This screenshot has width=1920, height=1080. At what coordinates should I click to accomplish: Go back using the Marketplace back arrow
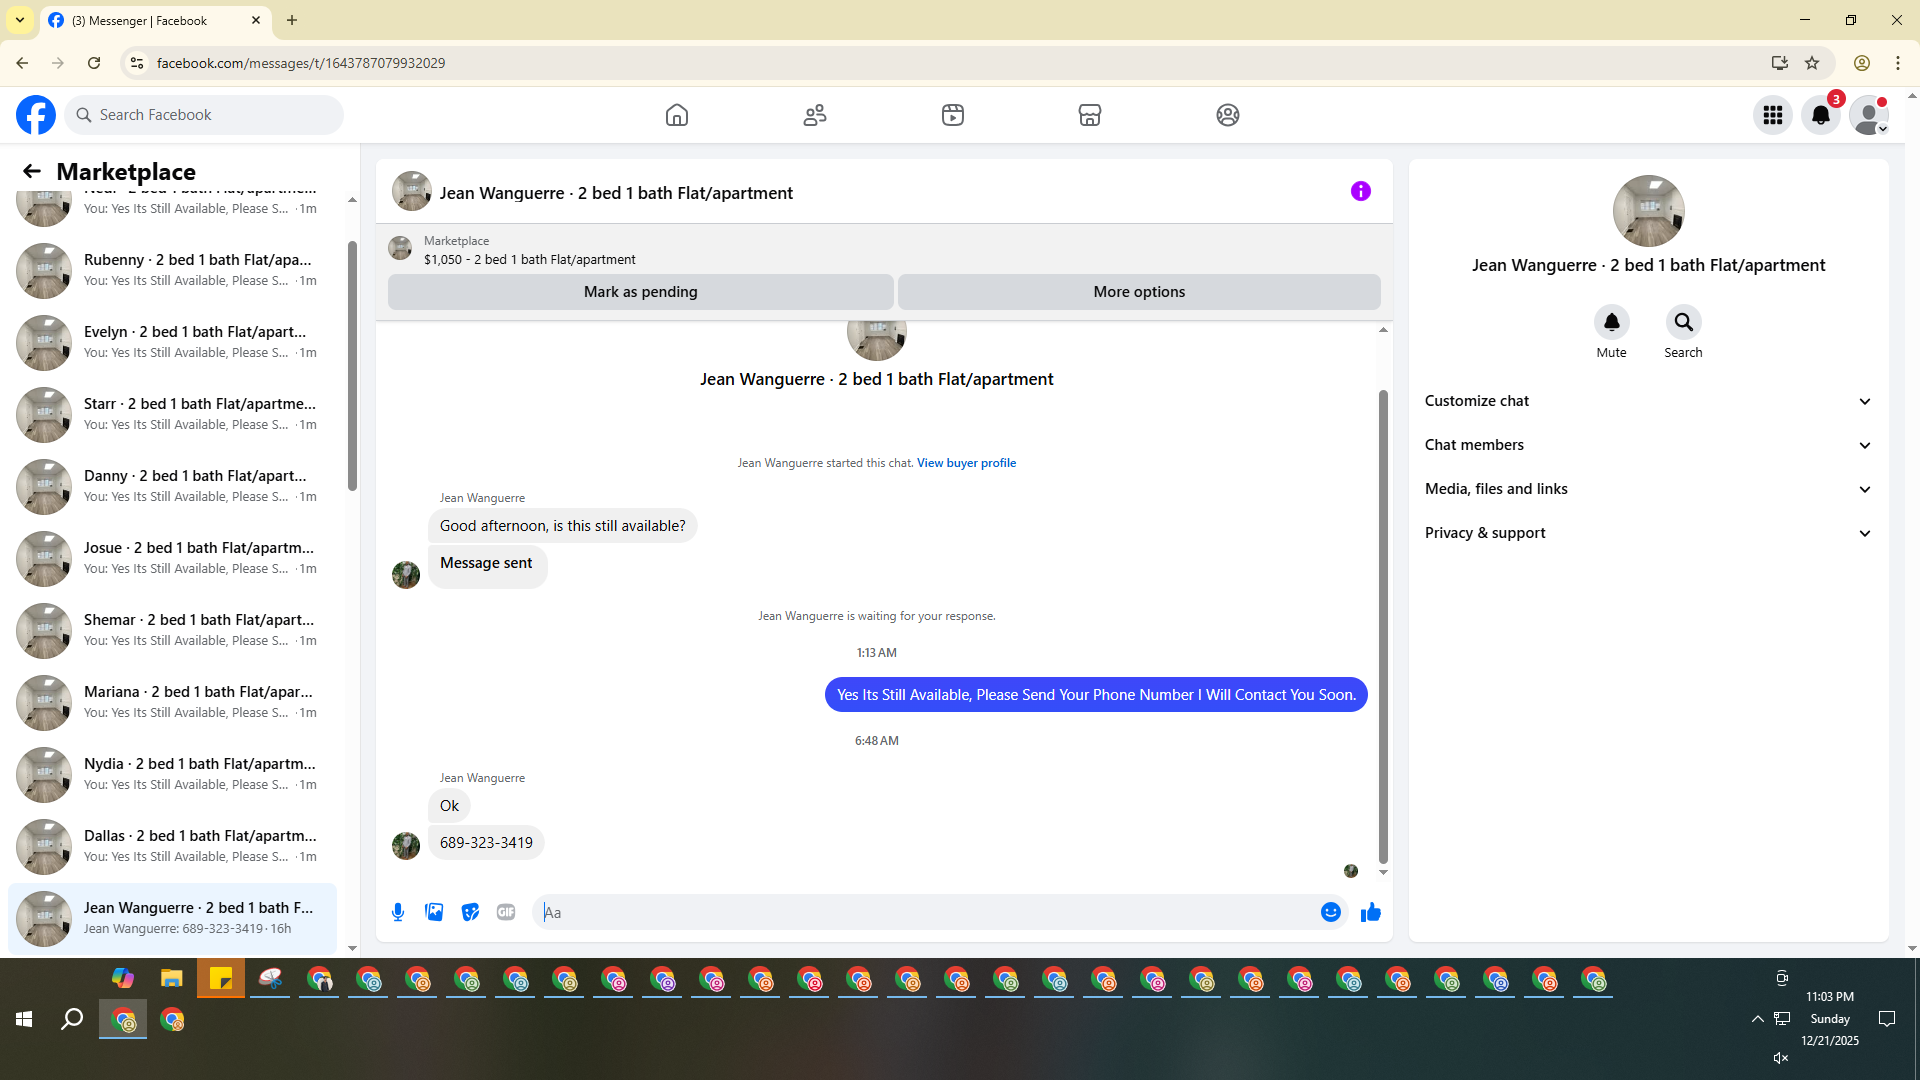[x=32, y=171]
